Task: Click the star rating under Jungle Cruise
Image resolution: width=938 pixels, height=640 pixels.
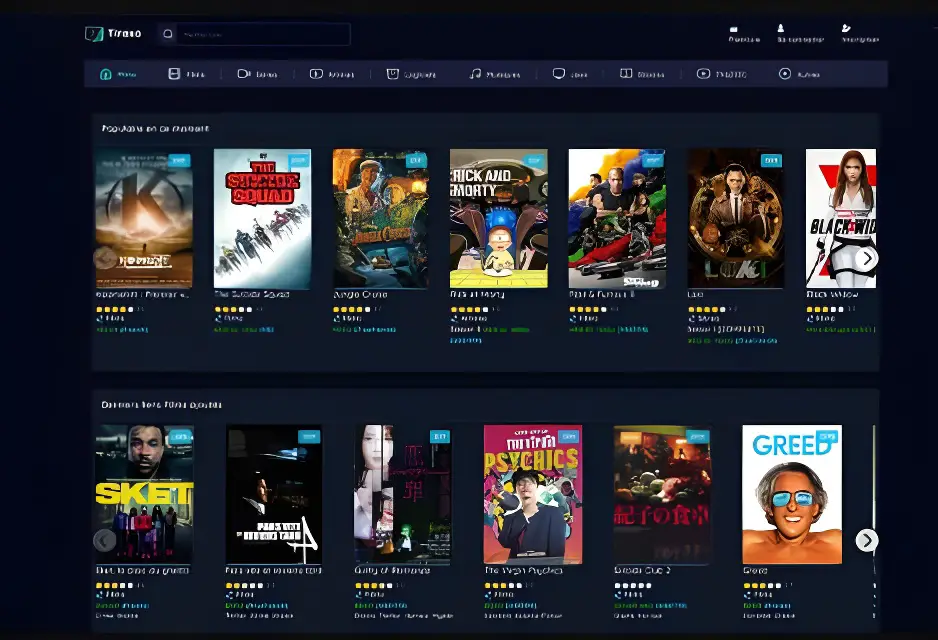Action: 352,309
